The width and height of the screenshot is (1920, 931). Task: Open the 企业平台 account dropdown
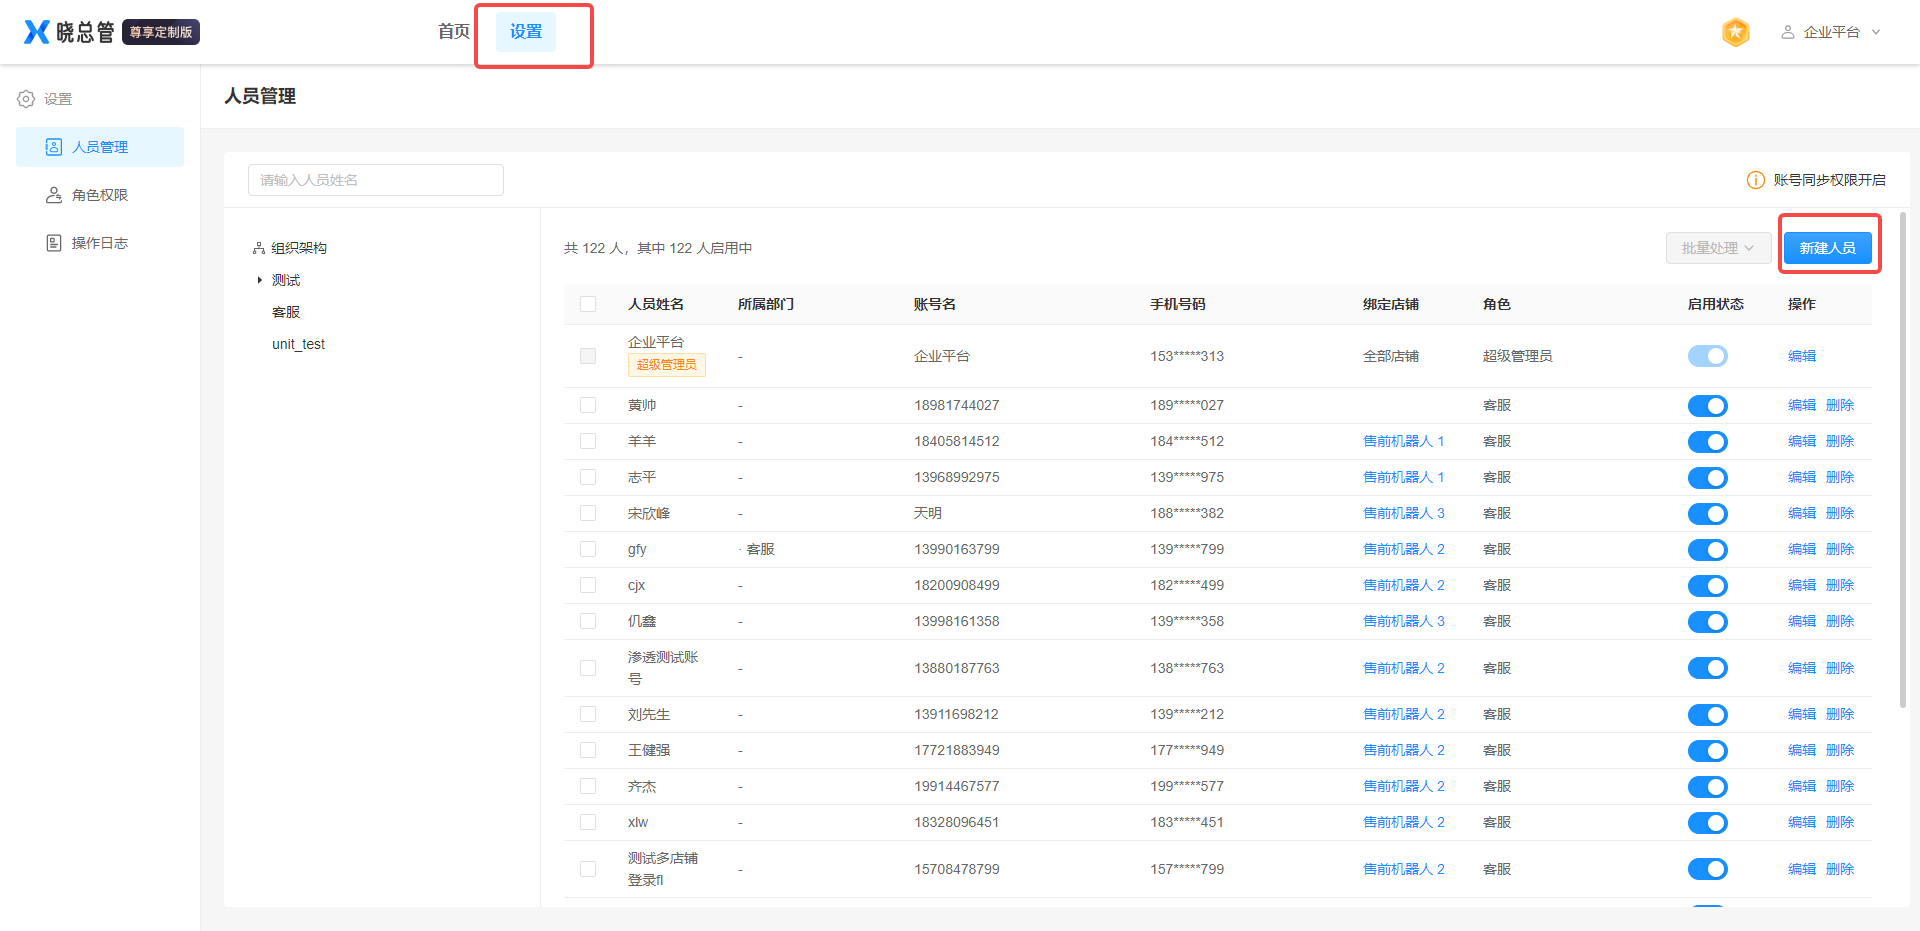(1832, 32)
